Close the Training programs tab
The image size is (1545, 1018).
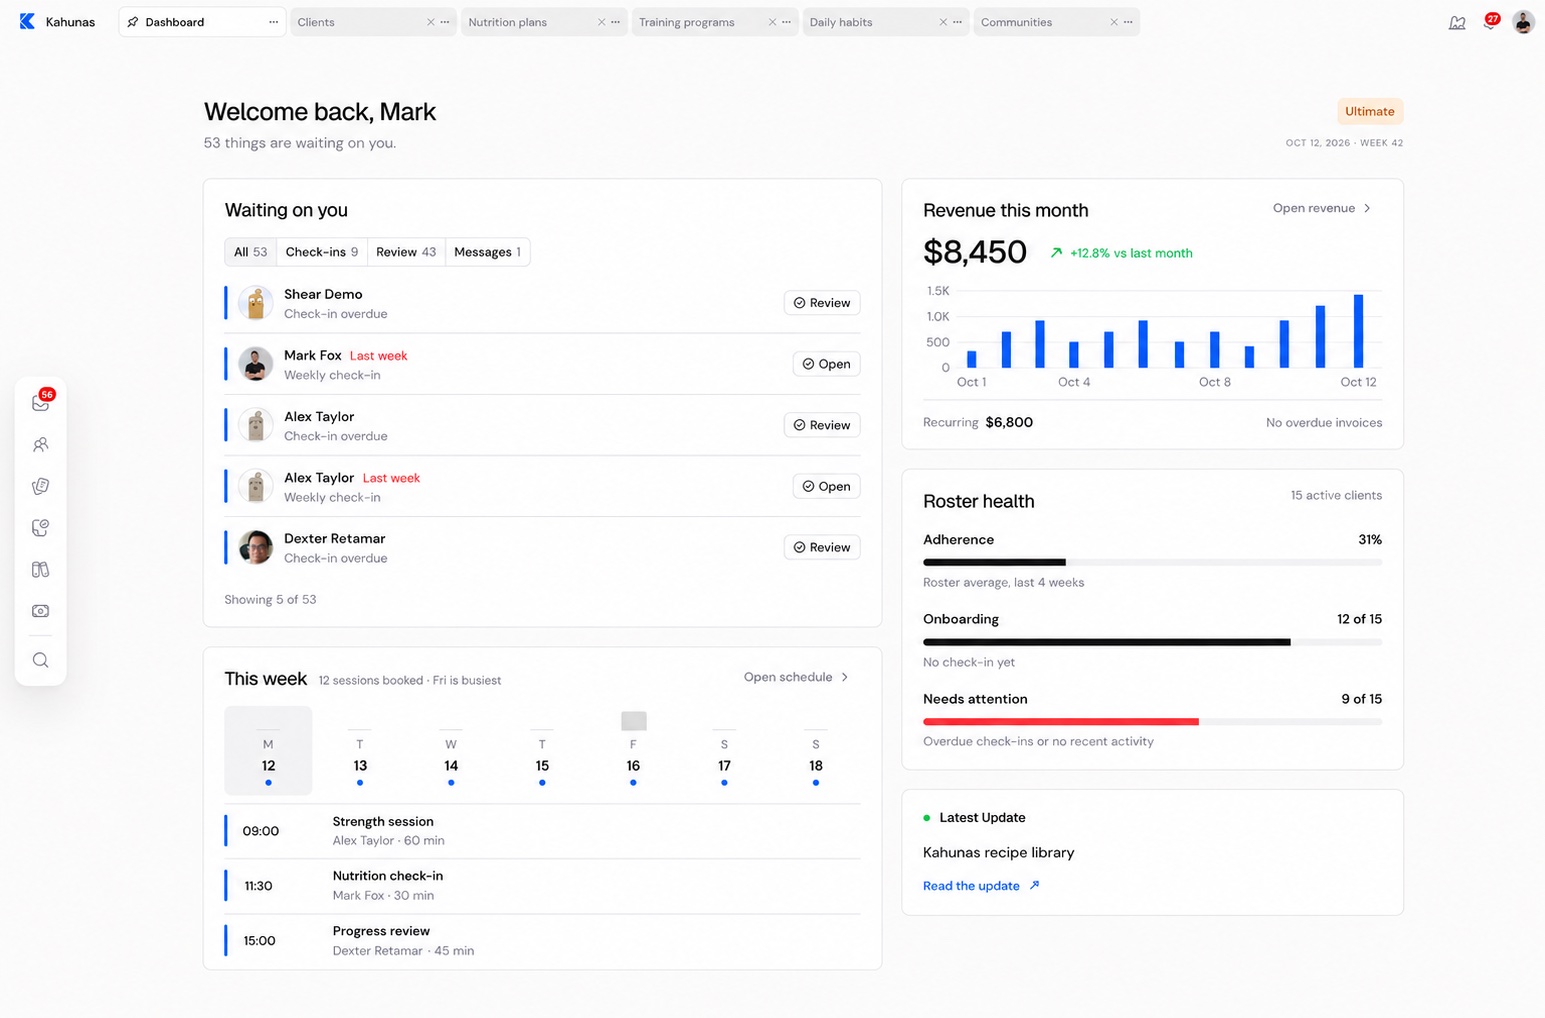(x=772, y=22)
